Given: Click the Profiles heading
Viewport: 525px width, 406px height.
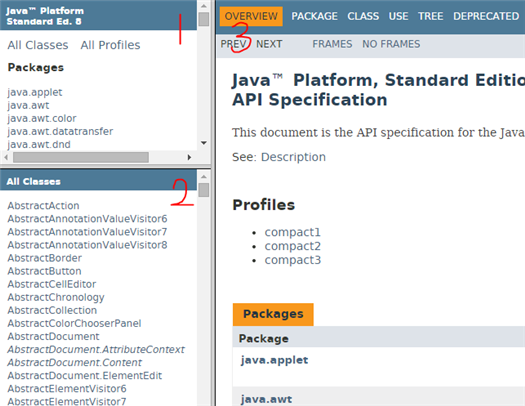Looking at the screenshot, I should point(264,205).
